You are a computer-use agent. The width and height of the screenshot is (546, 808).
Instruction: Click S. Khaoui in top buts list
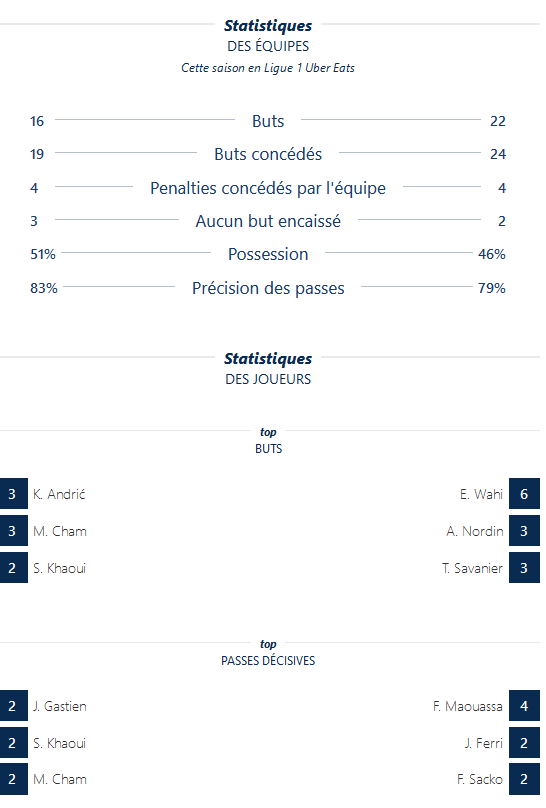59,568
